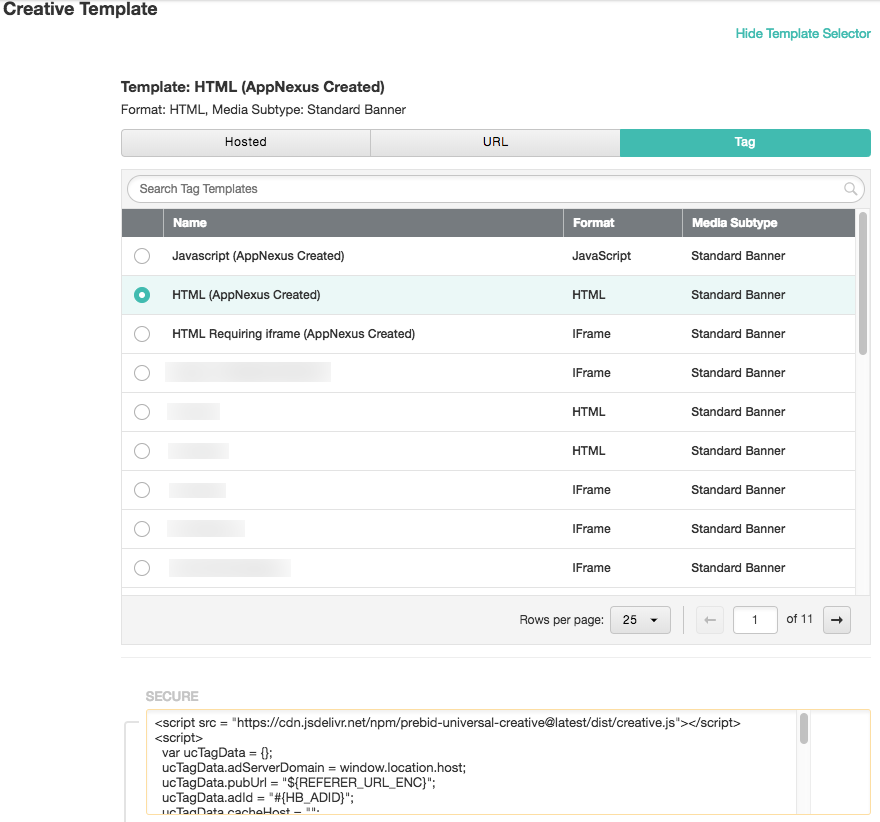The width and height of the screenshot is (880, 822).
Task: Click inside the SECURE code text area
Action: coord(470,768)
